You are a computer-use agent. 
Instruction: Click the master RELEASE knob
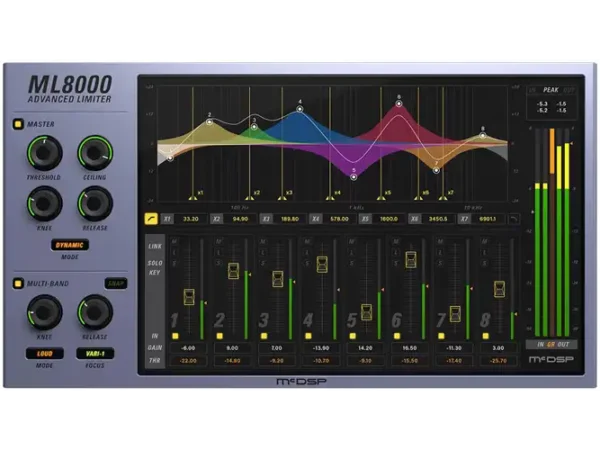tap(95, 203)
